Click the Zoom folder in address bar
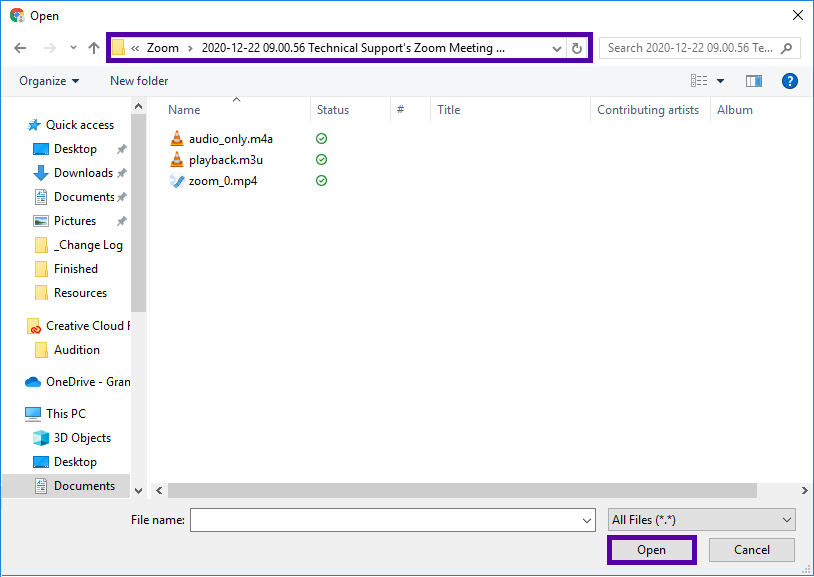Viewport: 814px width, 577px height. click(162, 48)
